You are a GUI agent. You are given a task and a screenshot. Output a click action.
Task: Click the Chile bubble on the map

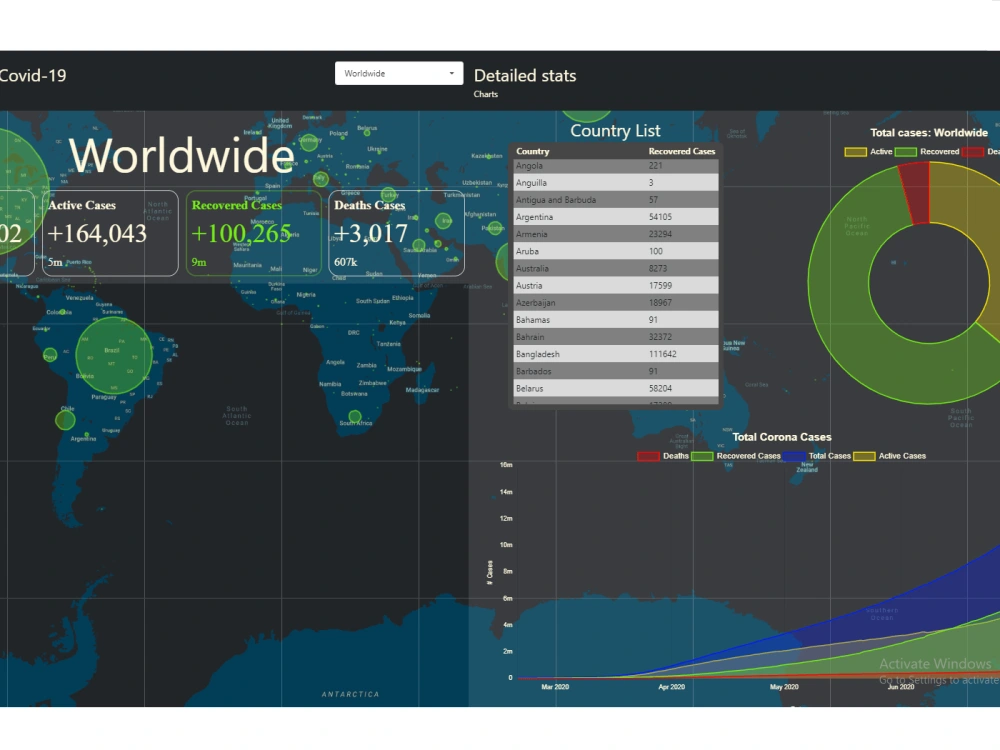click(65, 420)
